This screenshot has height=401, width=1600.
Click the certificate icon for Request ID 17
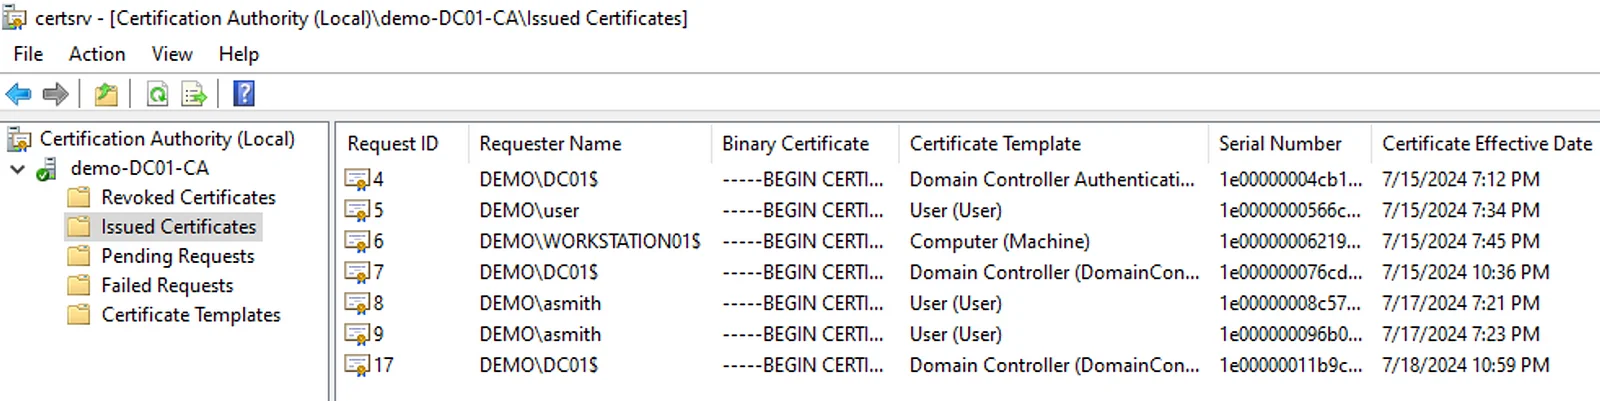[x=357, y=366]
